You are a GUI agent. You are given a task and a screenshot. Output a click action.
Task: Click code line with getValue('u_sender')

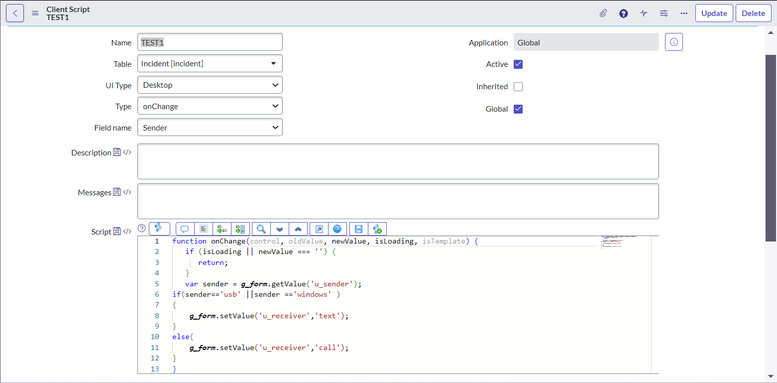274,284
